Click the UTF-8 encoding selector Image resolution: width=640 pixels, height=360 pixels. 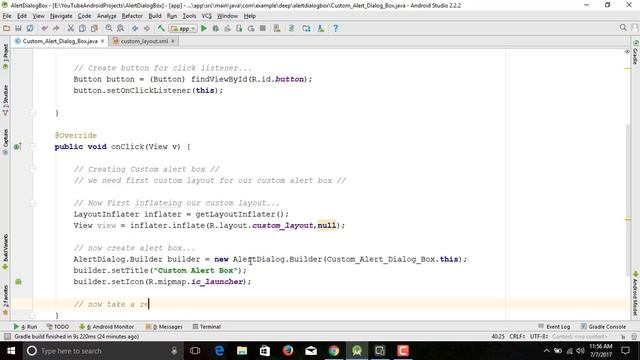(x=539, y=336)
